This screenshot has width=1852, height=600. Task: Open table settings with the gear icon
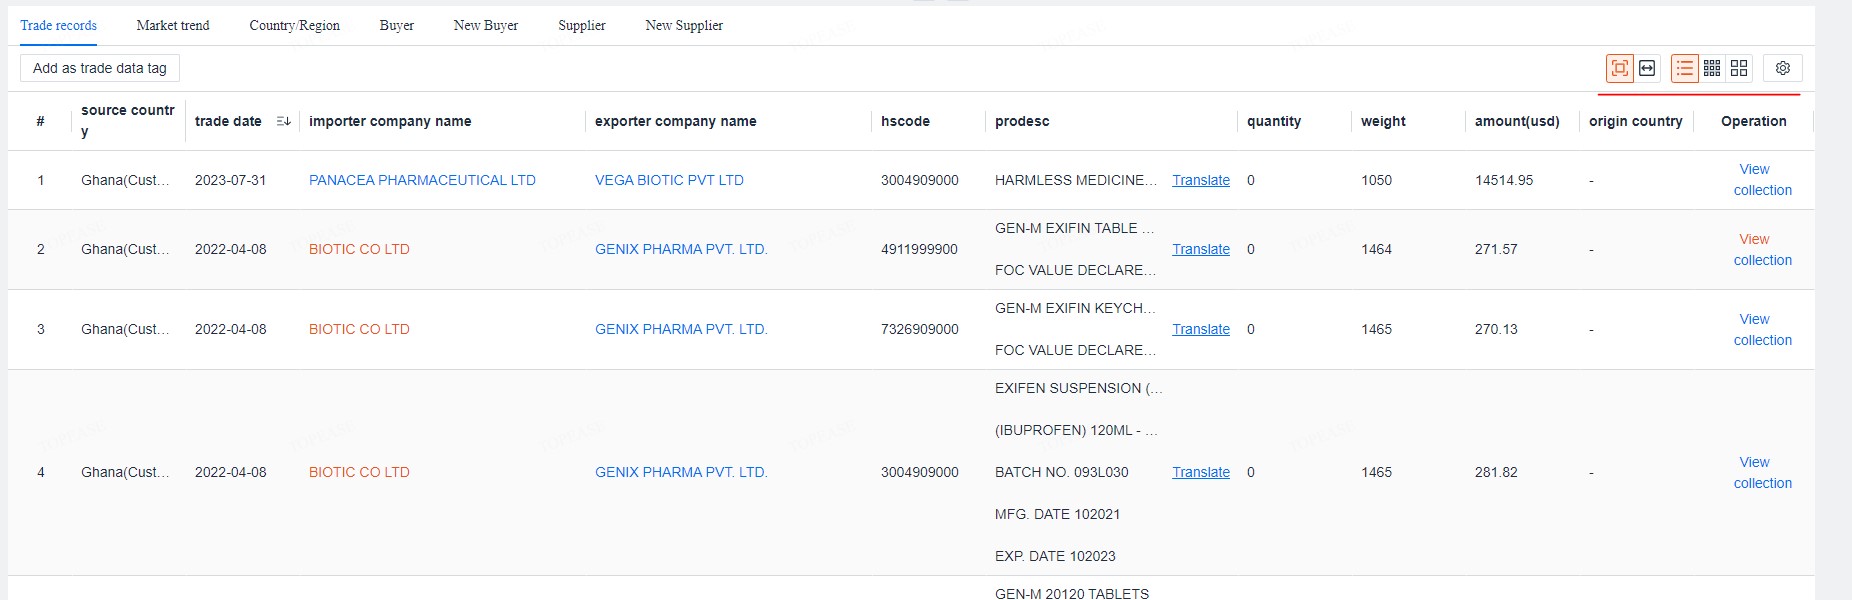[x=1782, y=68]
